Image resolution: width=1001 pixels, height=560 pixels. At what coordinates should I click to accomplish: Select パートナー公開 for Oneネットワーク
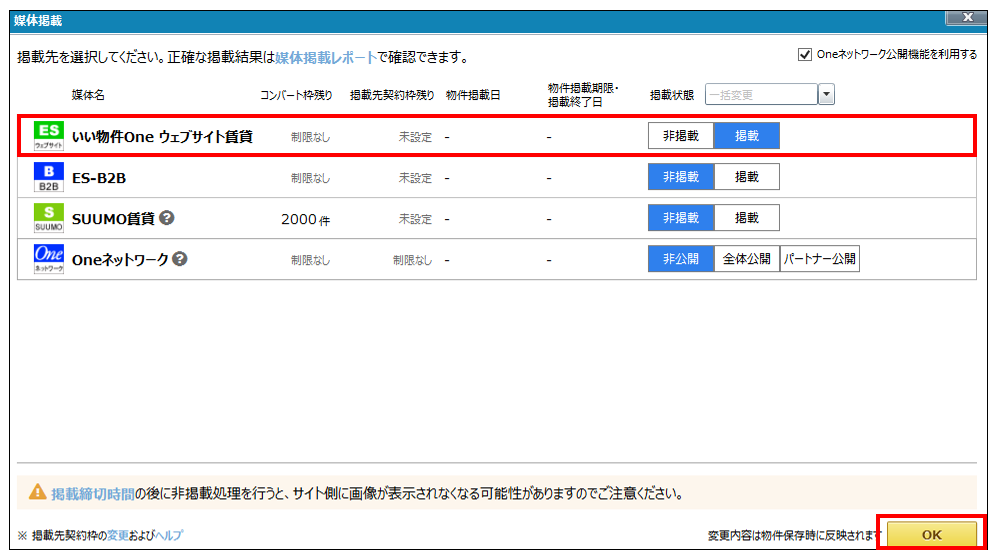coord(819,259)
